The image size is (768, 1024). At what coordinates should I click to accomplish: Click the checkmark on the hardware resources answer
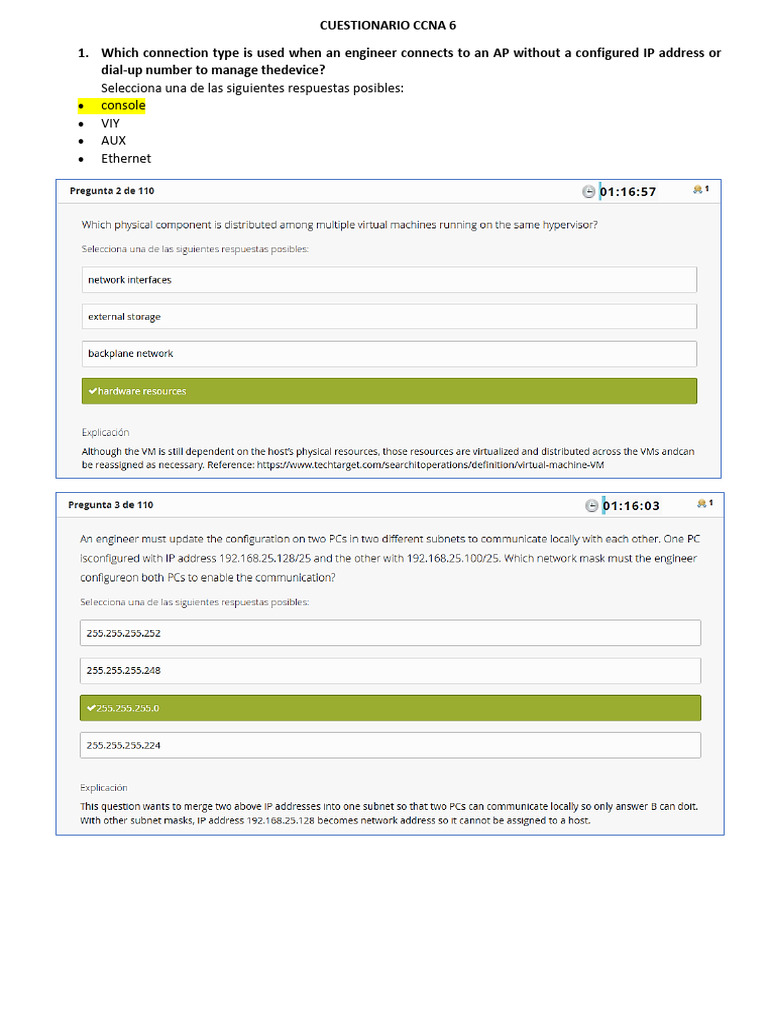coord(93,391)
